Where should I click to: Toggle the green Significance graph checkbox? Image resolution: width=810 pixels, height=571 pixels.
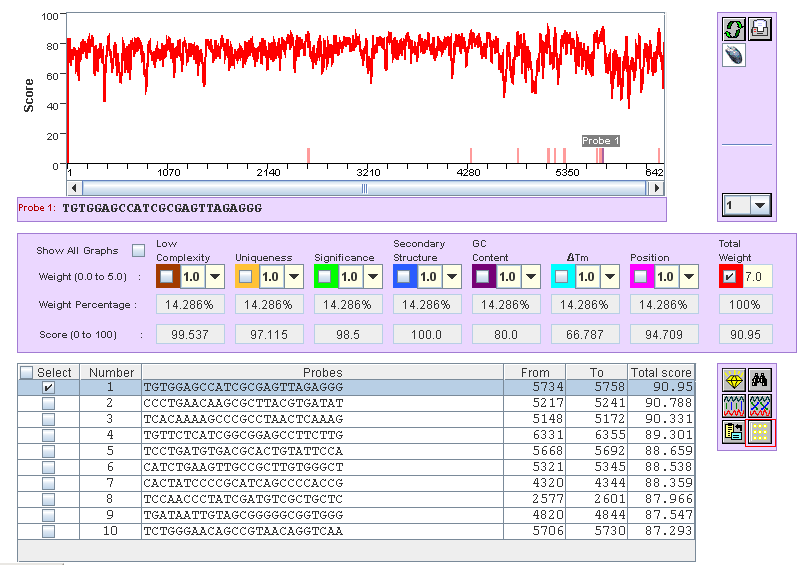click(325, 276)
